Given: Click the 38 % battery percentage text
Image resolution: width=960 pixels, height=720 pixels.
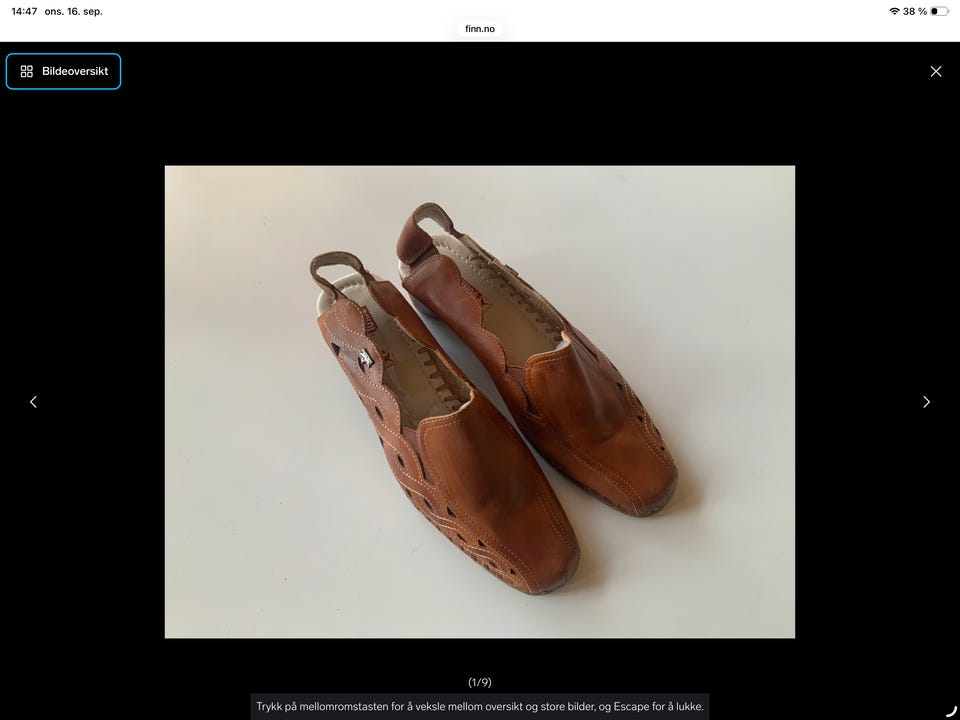Looking at the screenshot, I should pos(915,11).
